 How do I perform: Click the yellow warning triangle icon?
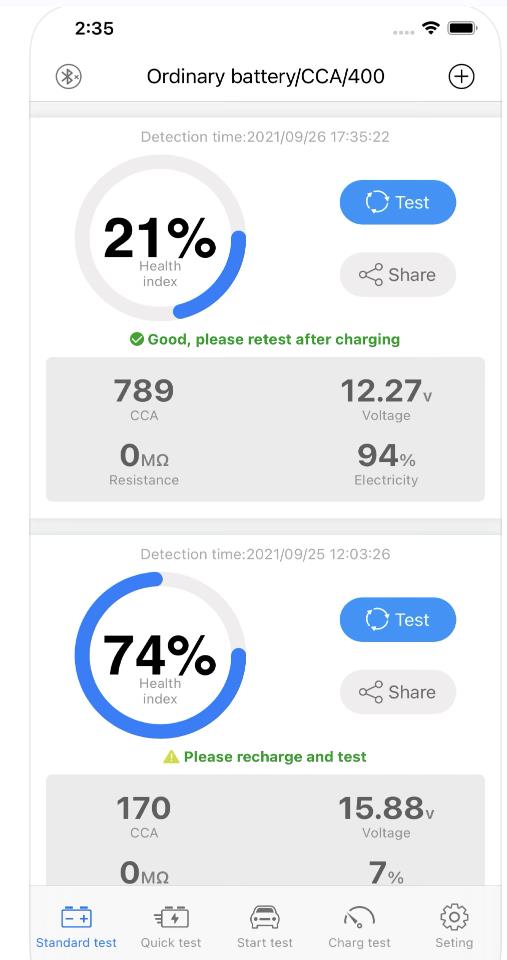click(171, 757)
